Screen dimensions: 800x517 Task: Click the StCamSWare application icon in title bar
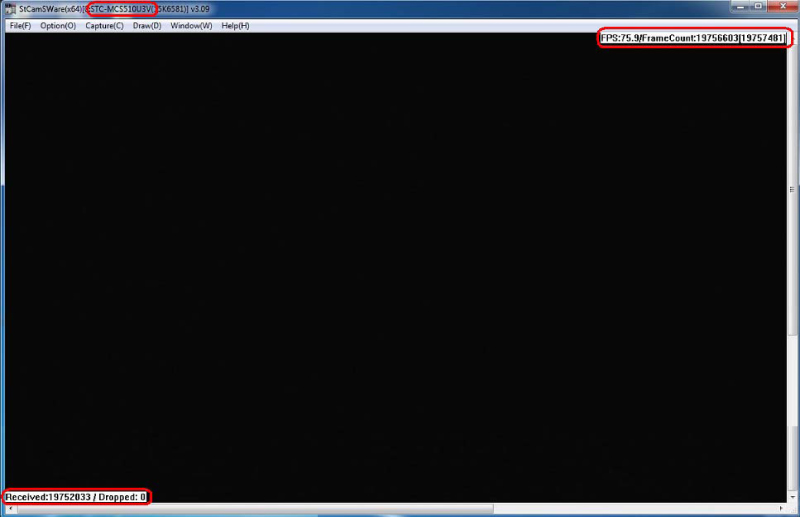coord(10,9)
